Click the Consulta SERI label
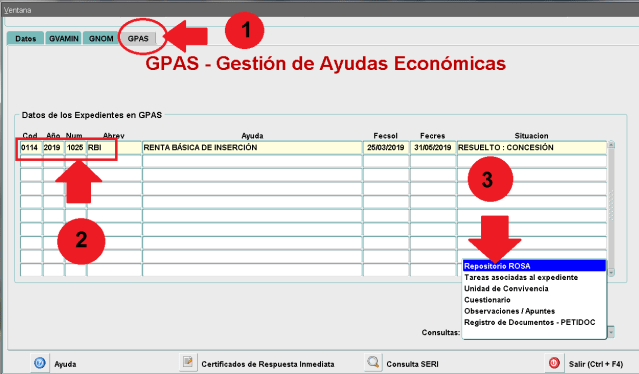This screenshot has width=639, height=374. tap(412, 364)
